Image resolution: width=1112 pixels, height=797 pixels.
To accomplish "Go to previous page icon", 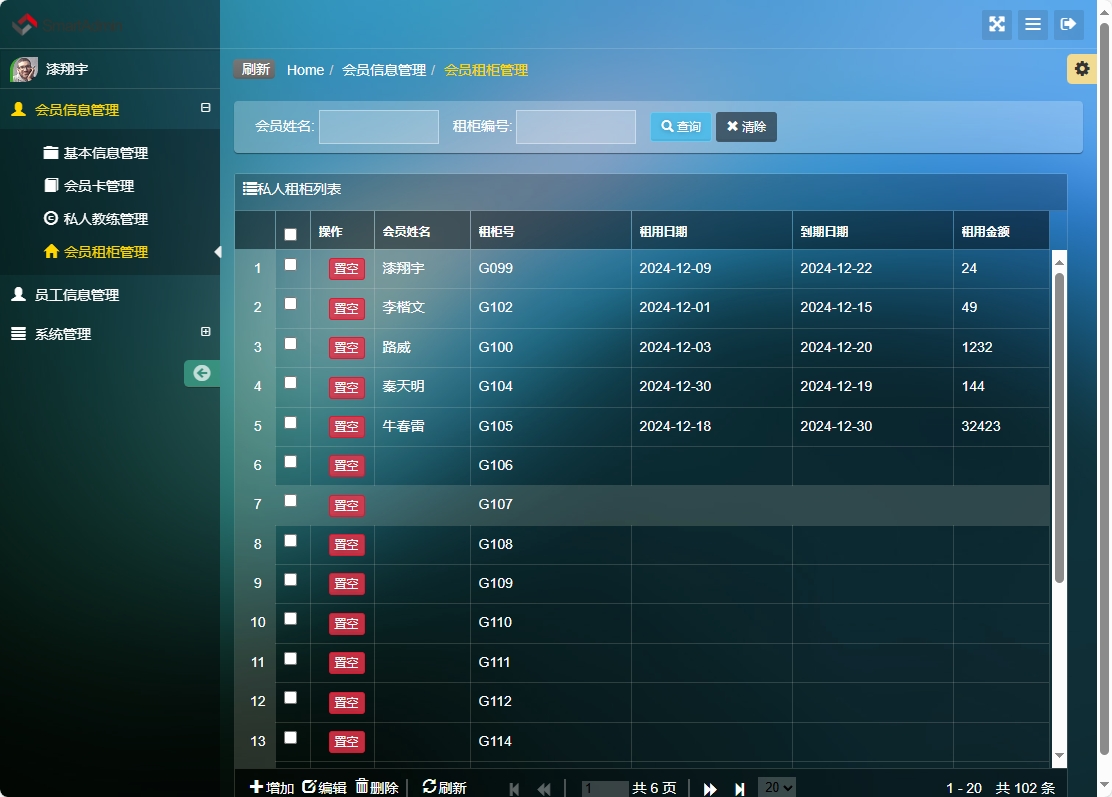I will pyautogui.click(x=544, y=788).
